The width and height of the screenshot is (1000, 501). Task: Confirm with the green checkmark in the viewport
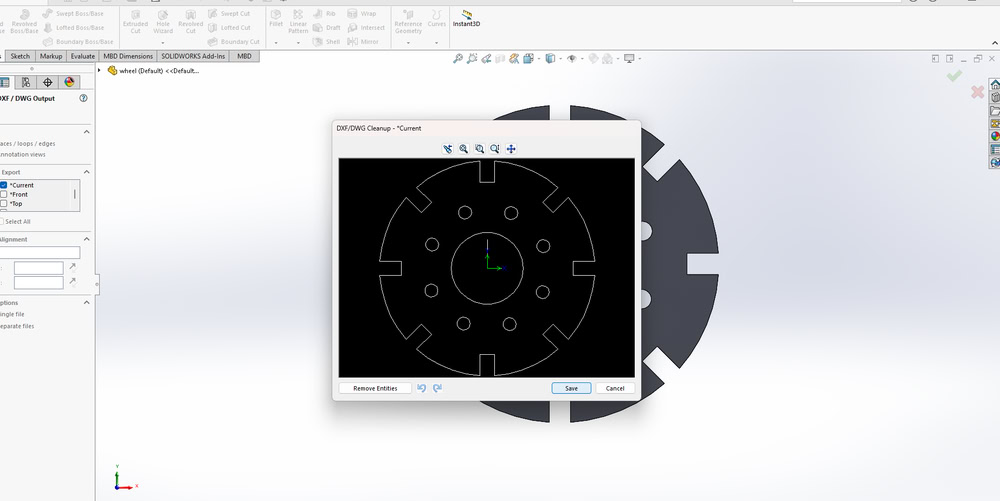click(954, 76)
